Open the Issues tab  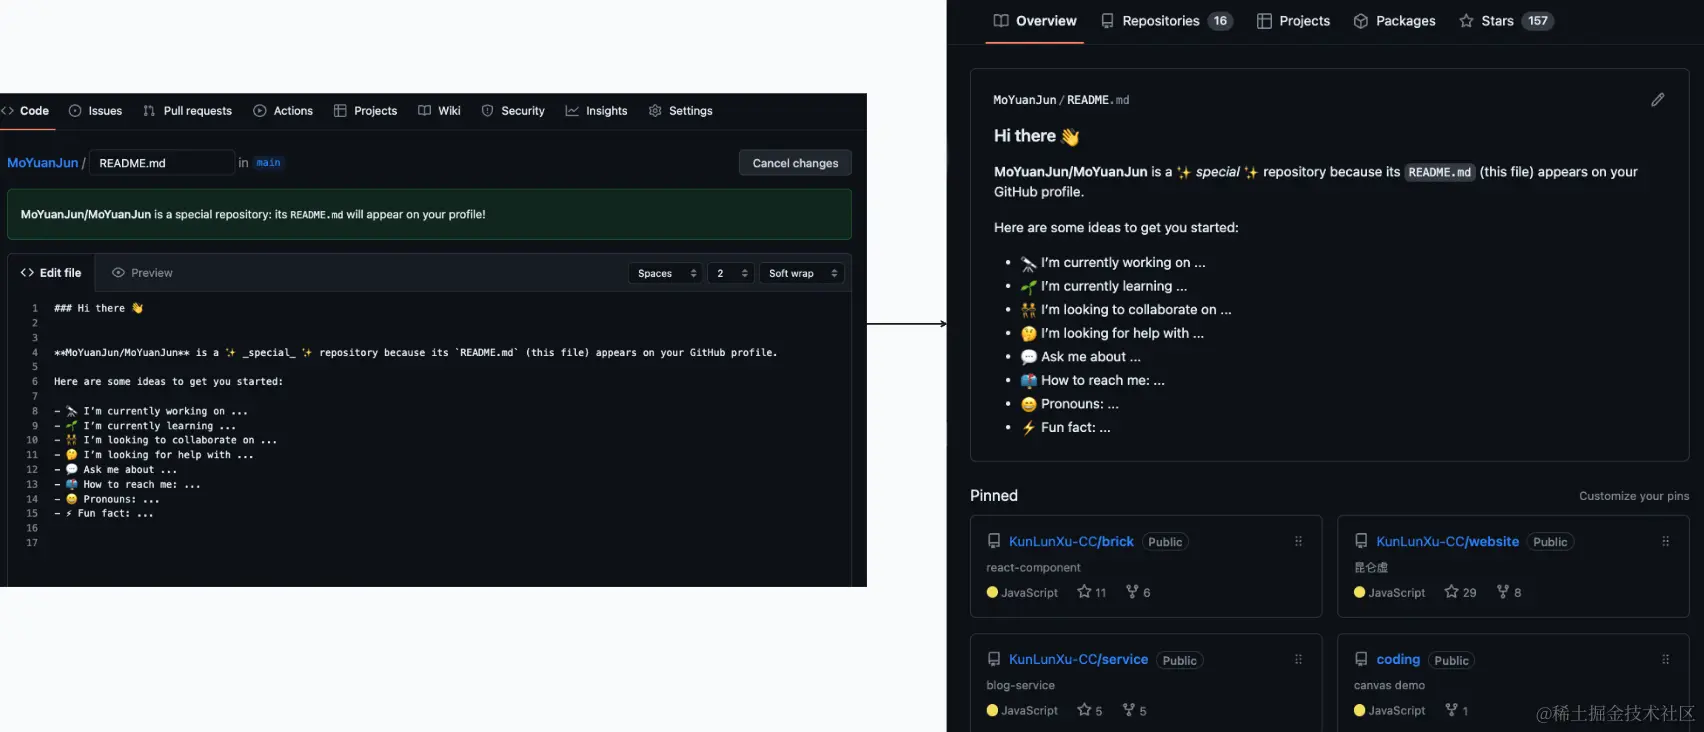[95, 111]
